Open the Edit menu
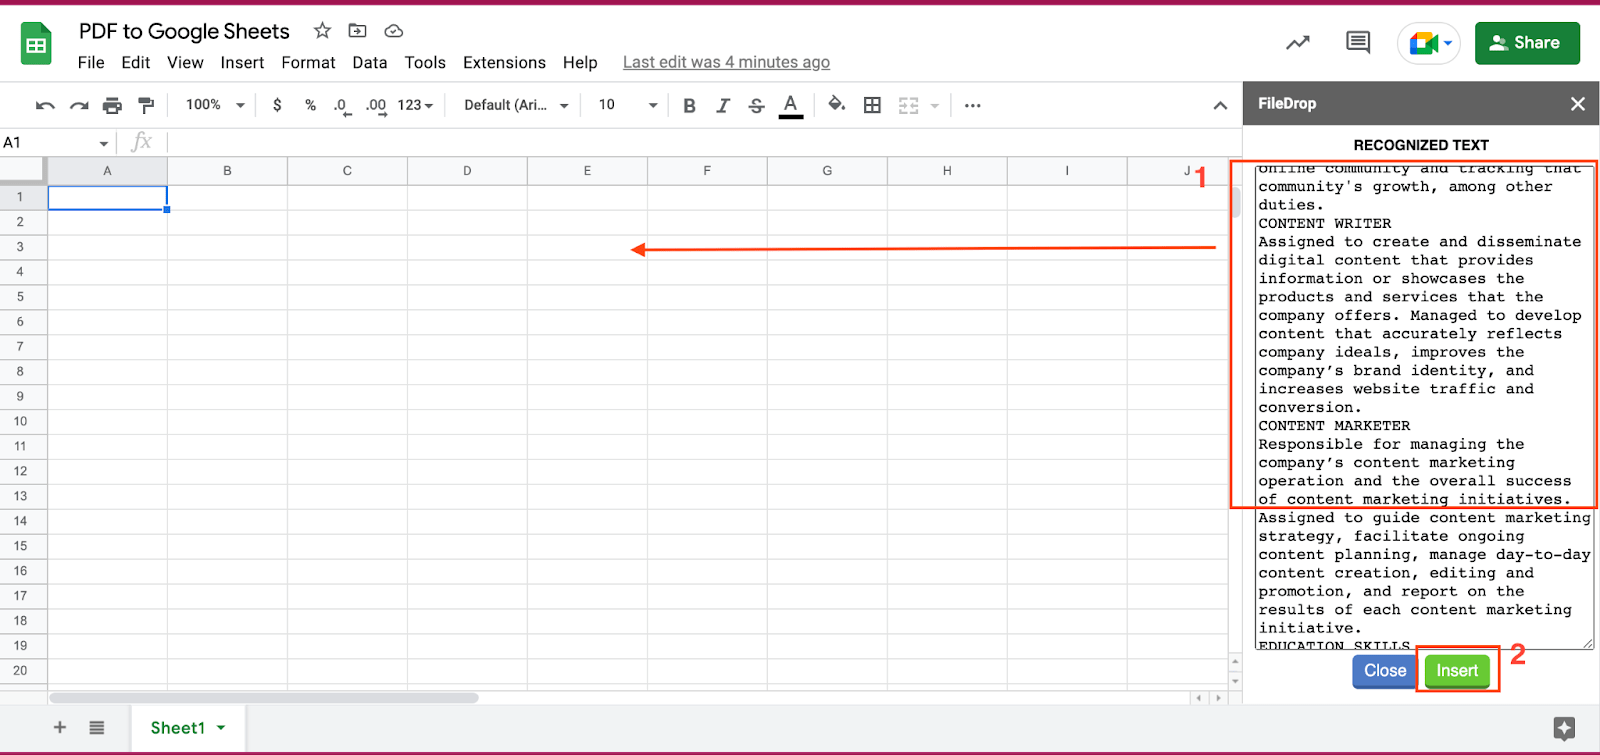The image size is (1600, 755). click(x=135, y=62)
